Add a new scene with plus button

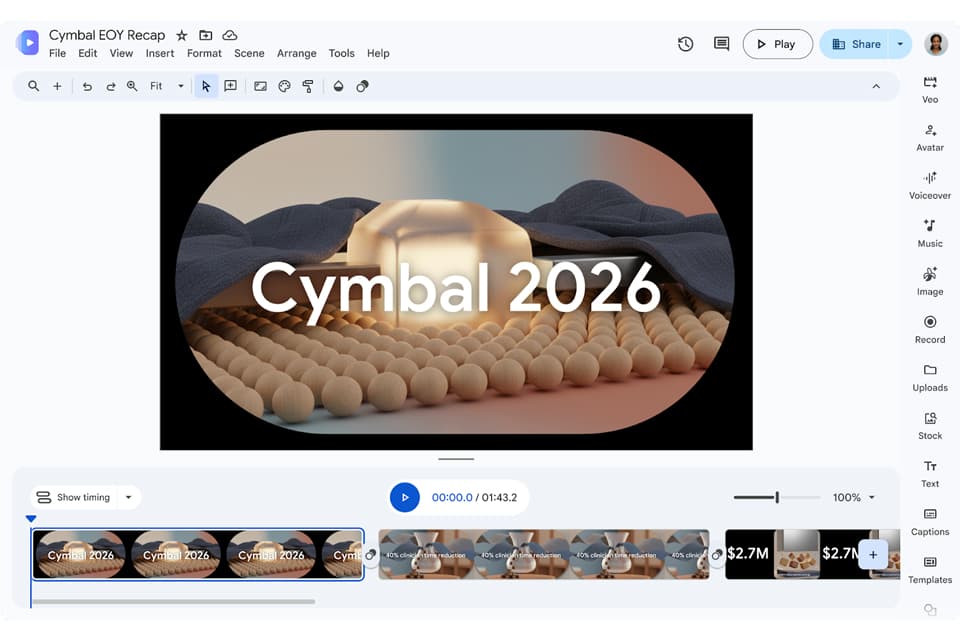(873, 555)
